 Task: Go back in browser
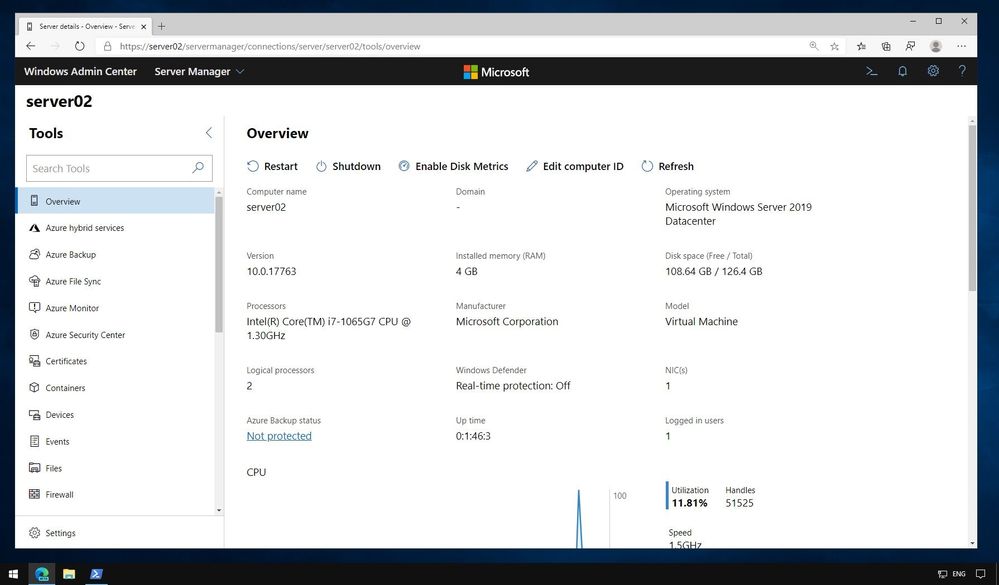pos(31,46)
